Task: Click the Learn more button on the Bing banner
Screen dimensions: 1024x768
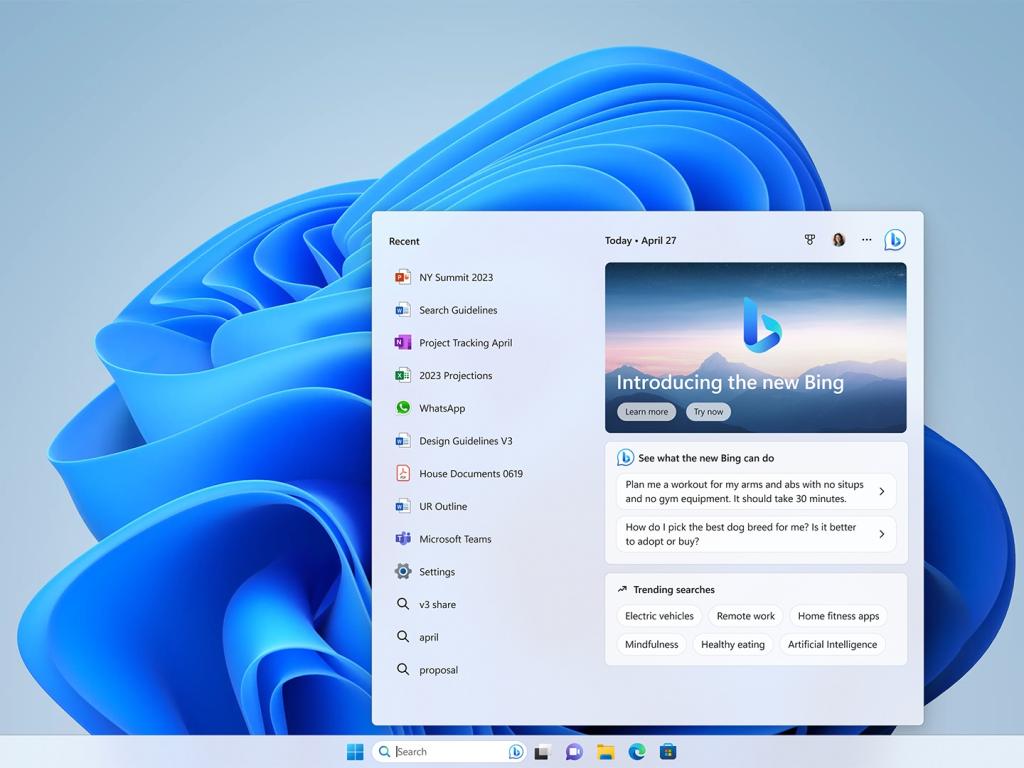Action: pos(645,411)
